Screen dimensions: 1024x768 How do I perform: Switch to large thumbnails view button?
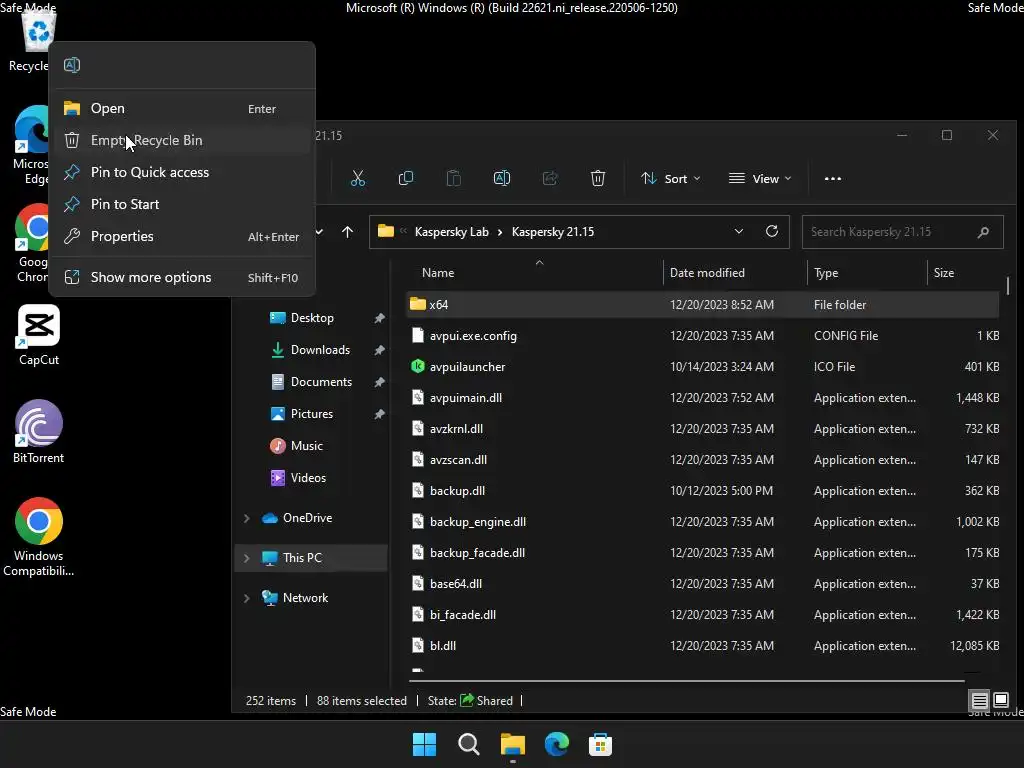[x=1001, y=701]
